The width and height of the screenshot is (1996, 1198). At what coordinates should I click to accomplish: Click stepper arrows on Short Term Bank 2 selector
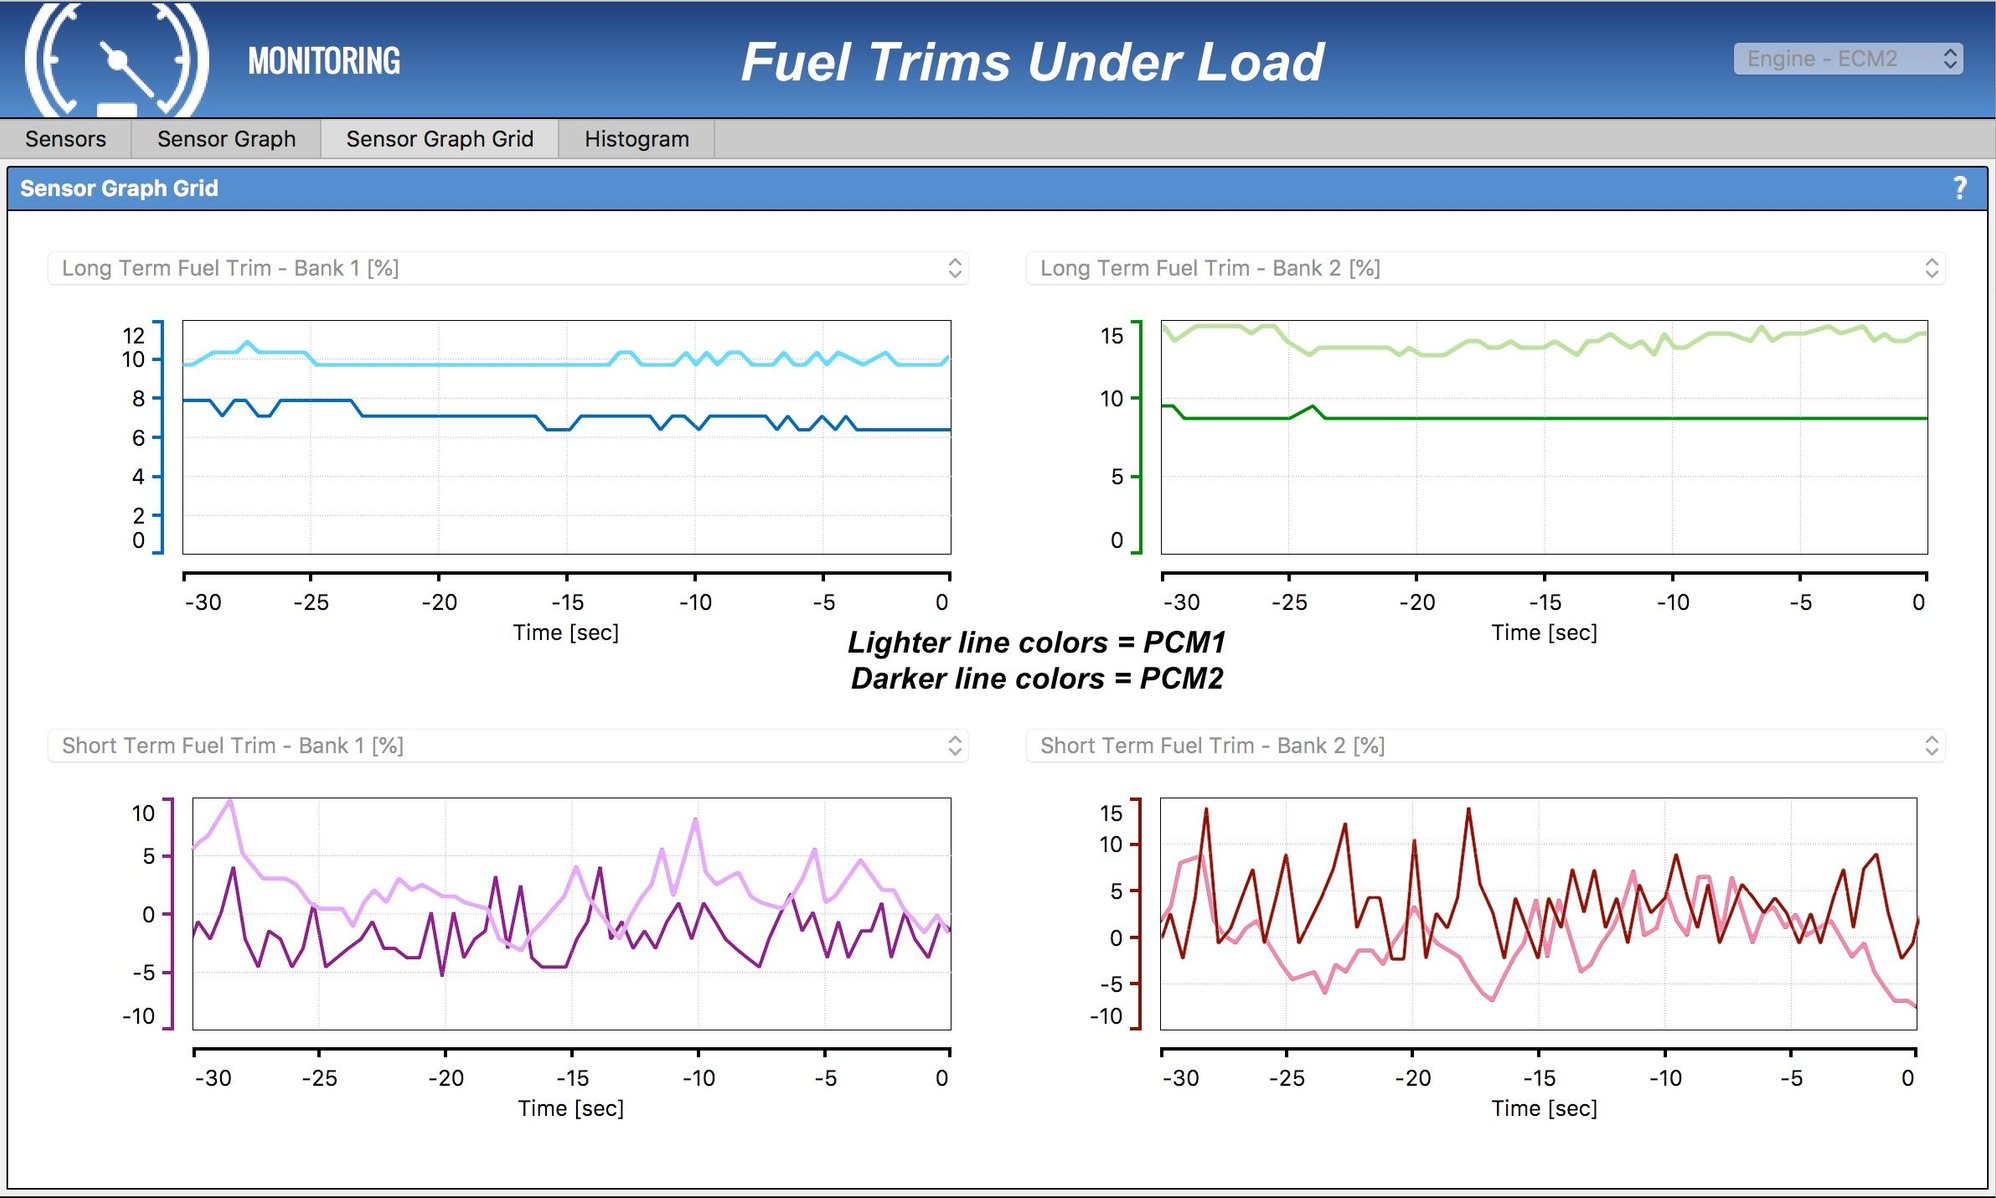(1931, 745)
